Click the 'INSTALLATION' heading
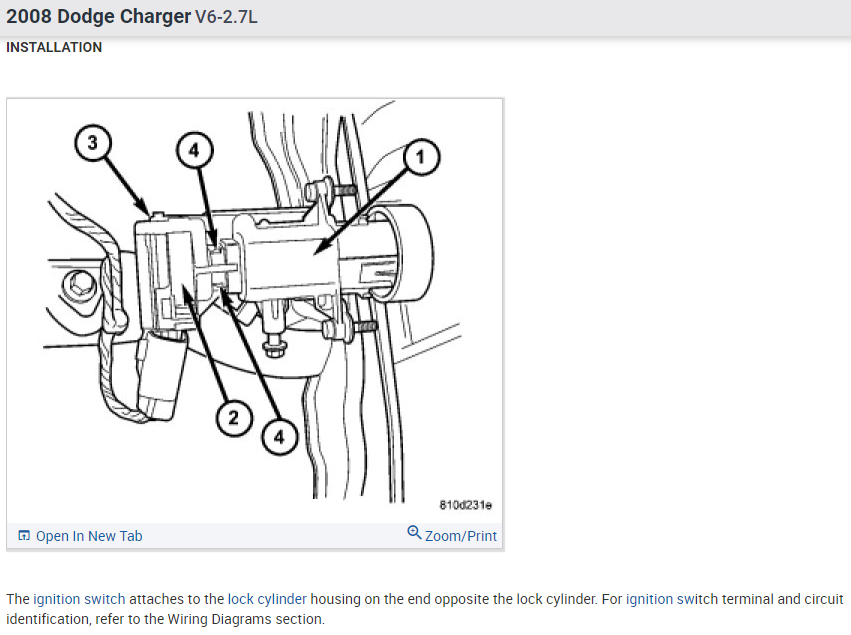851x635 pixels. (54, 47)
